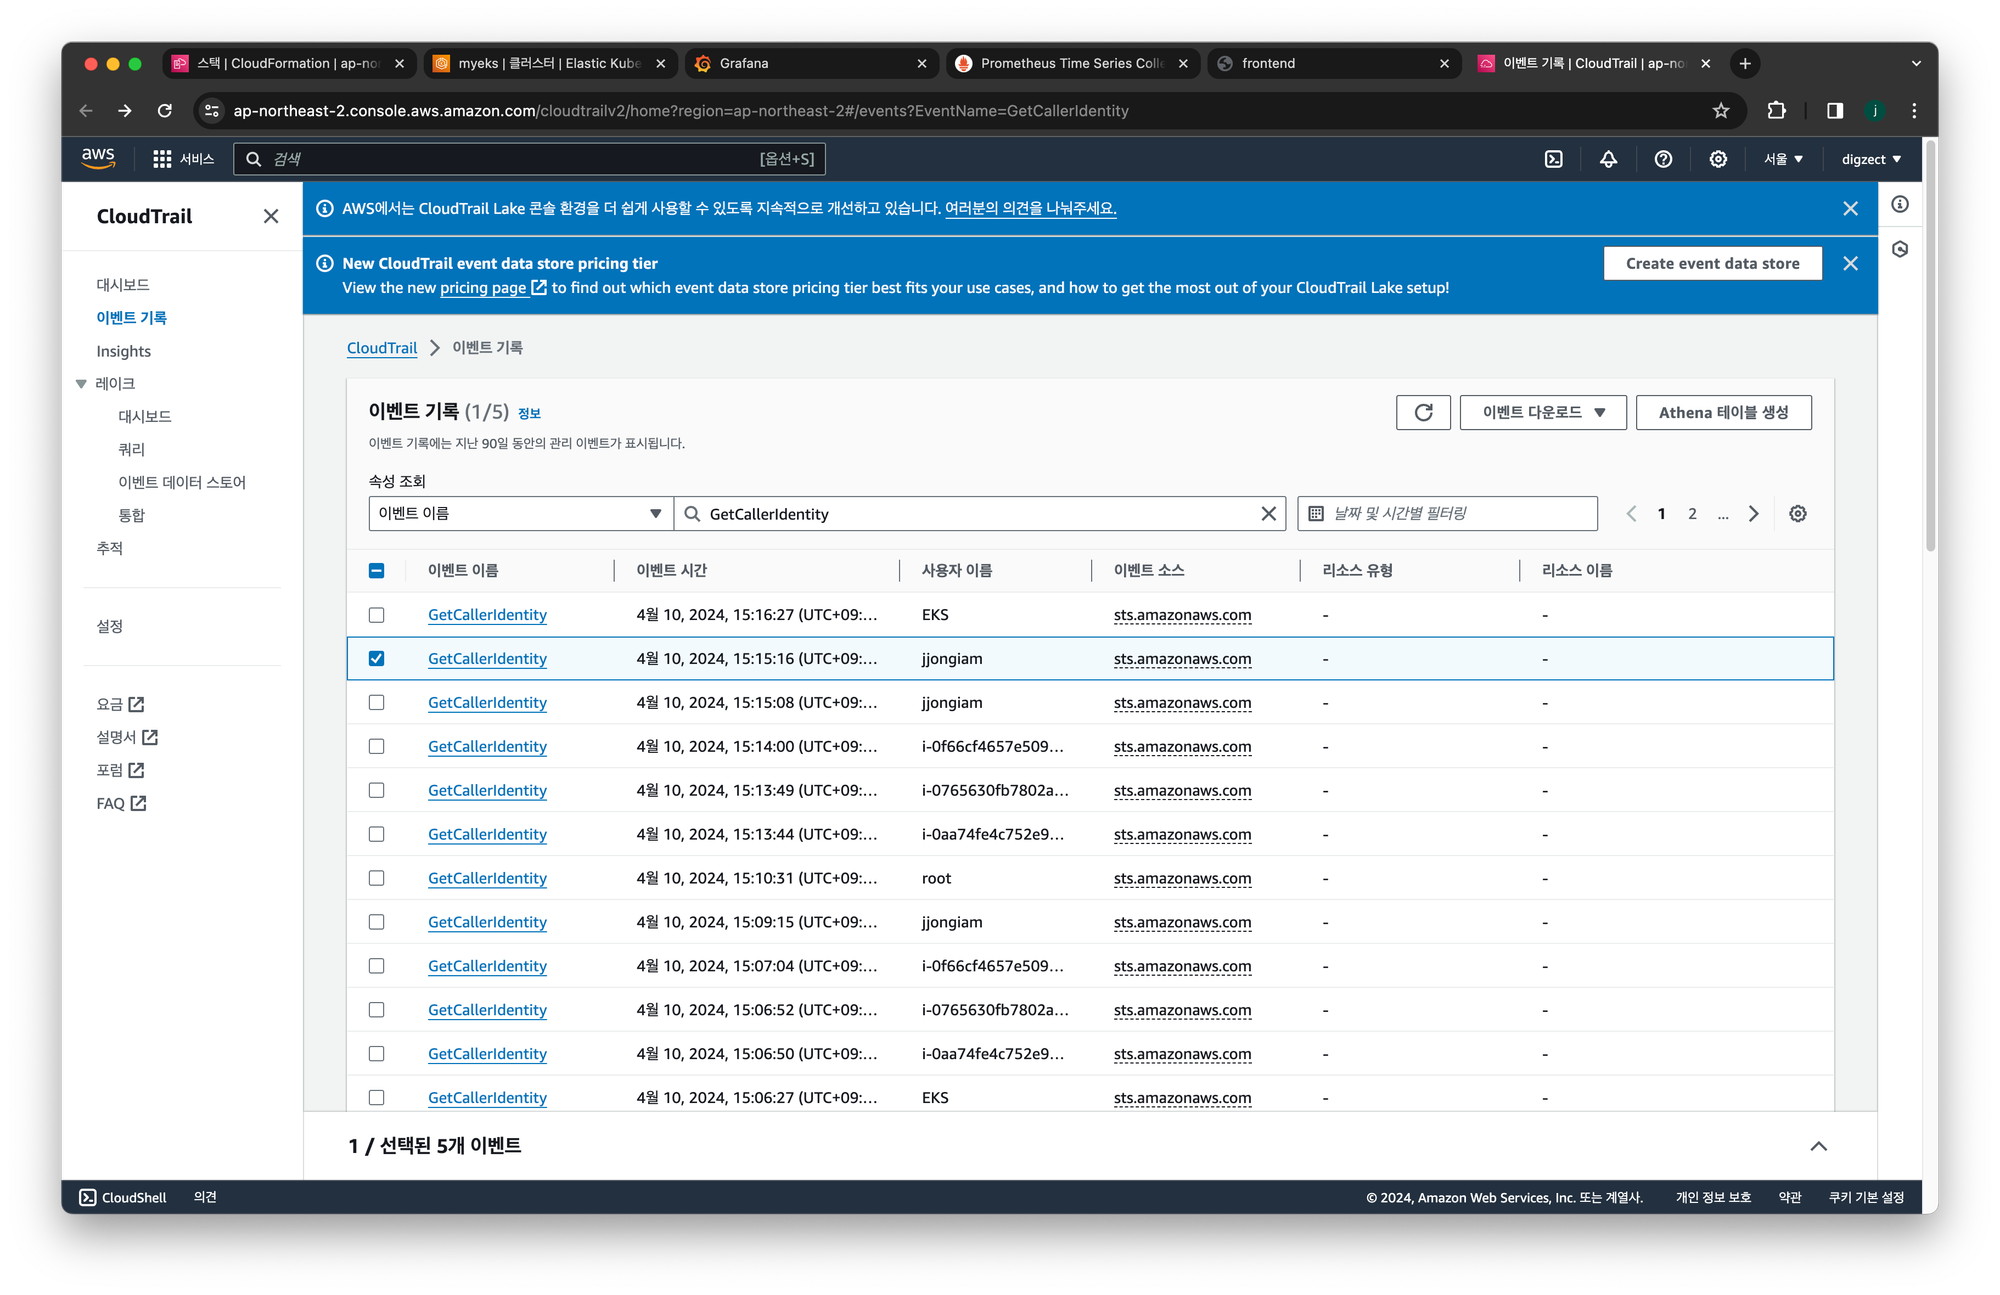Collapse the 레이크 navigation section
This screenshot has height=1295, width=2000.
81,384
